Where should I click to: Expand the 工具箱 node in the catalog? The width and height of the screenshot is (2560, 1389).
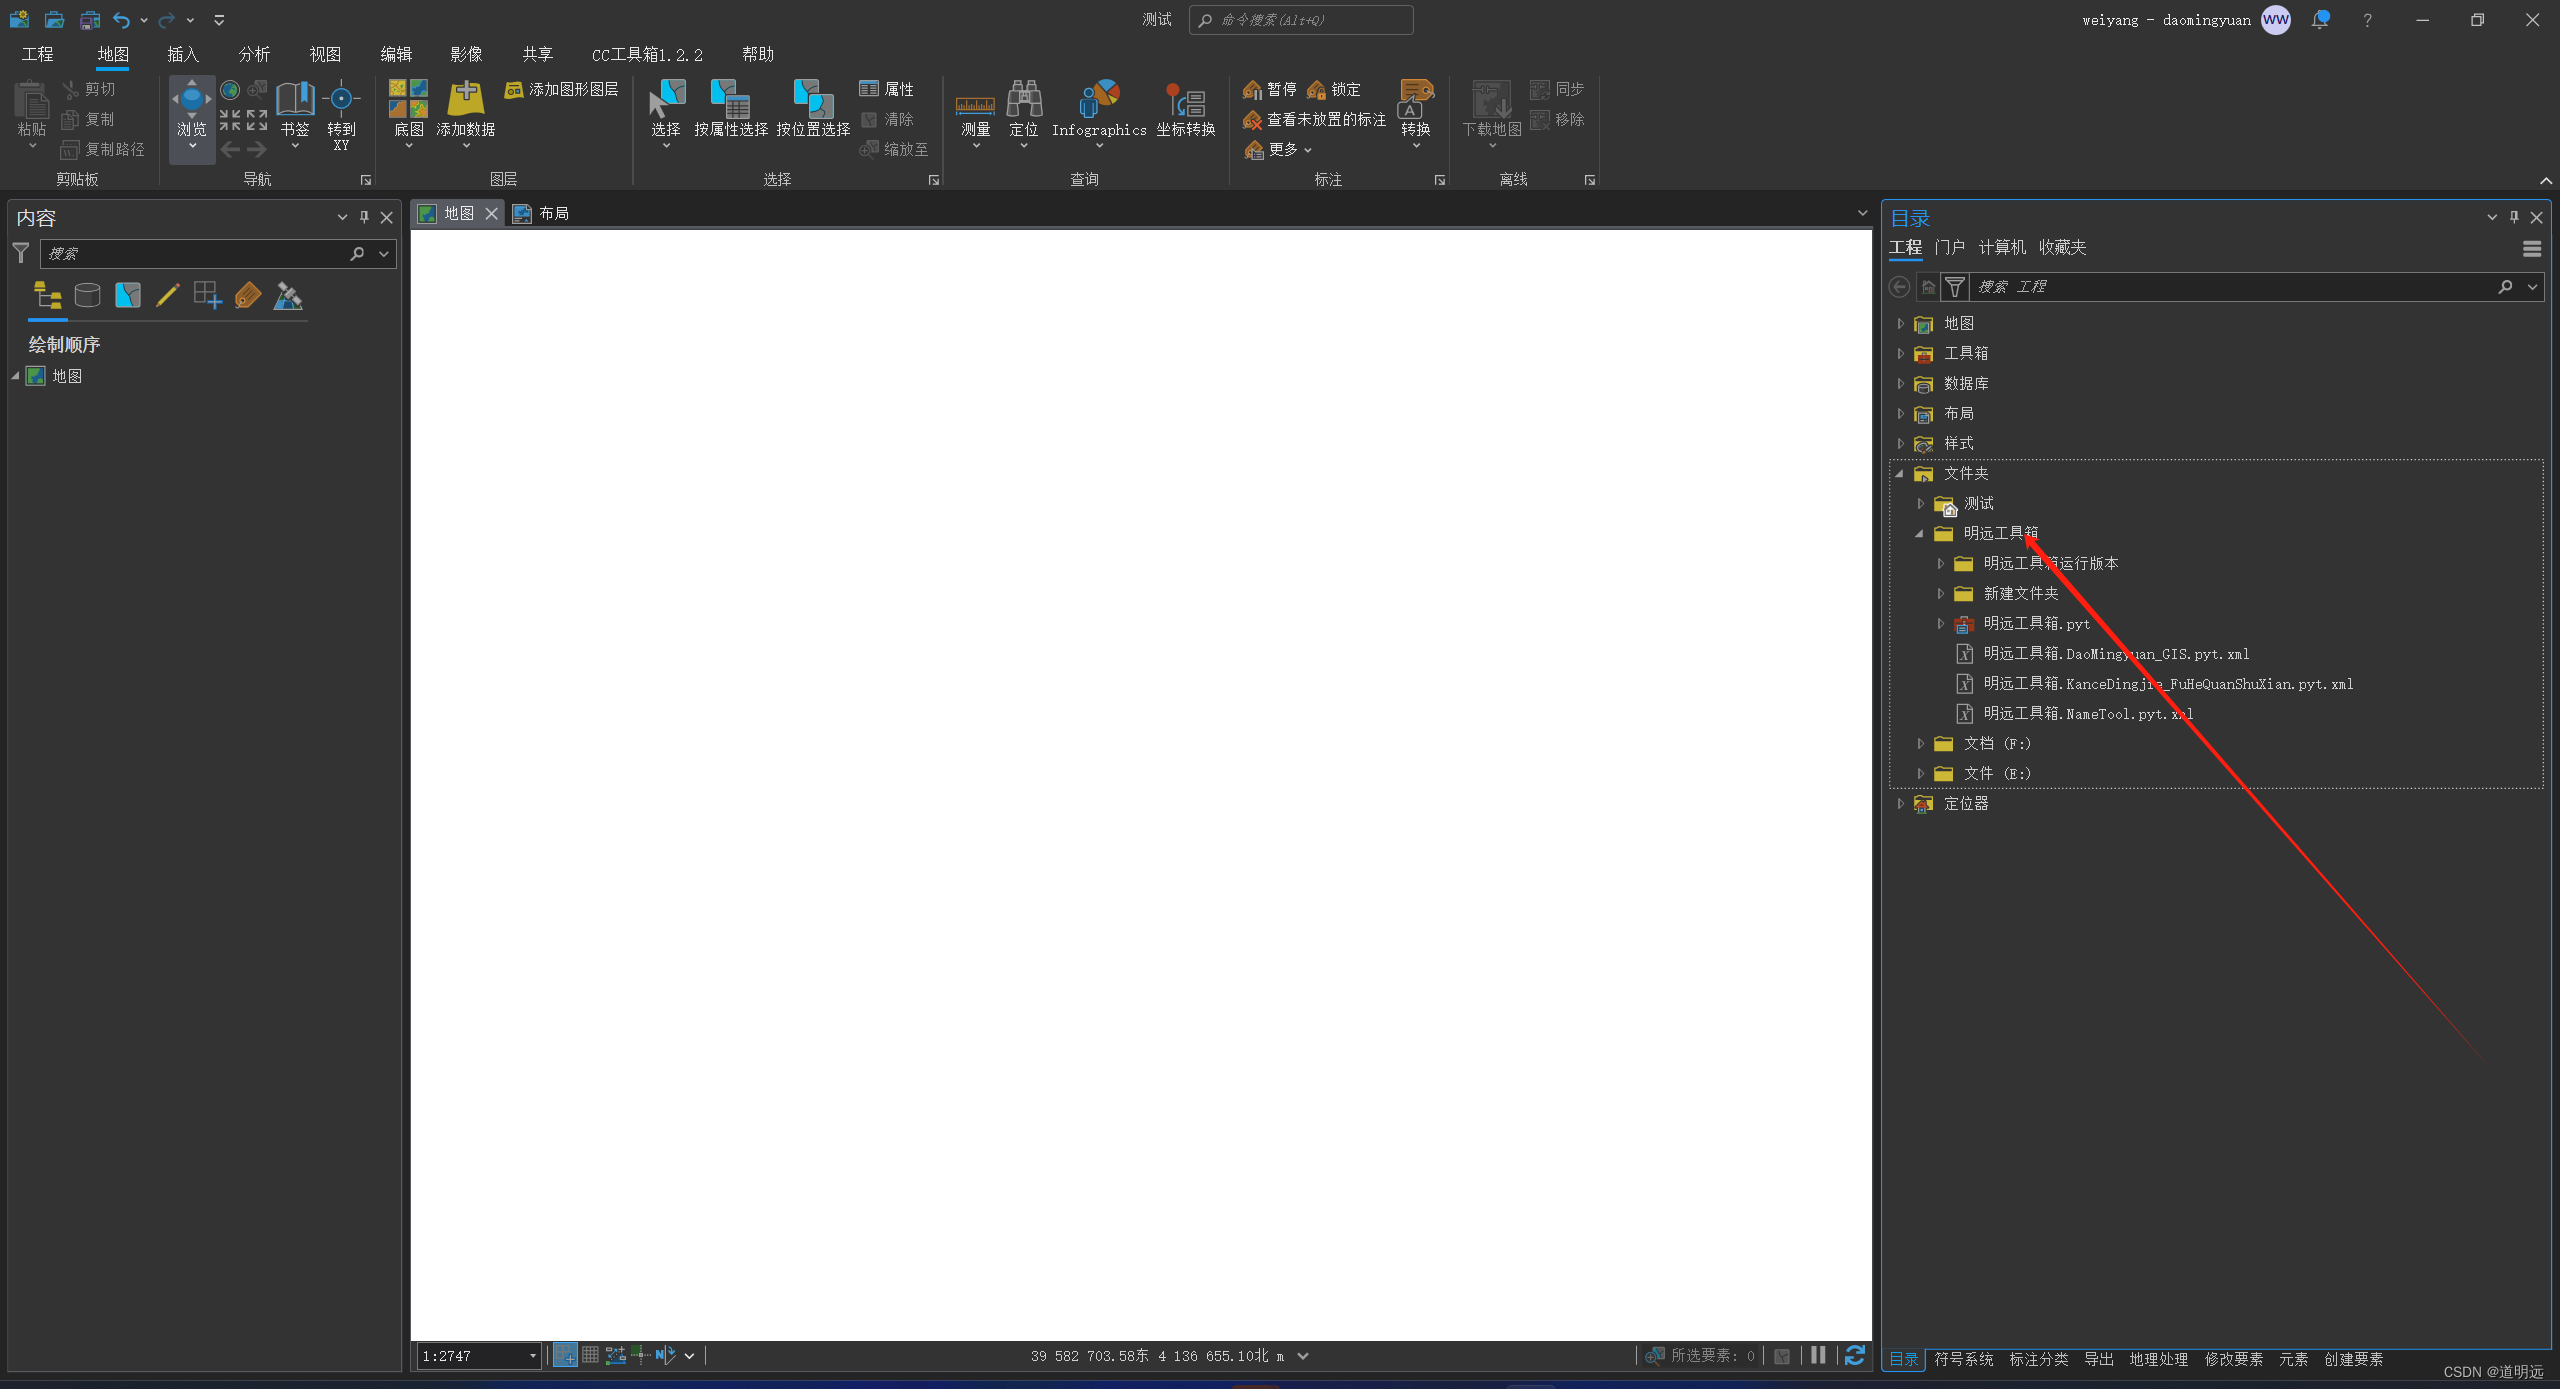coord(1900,354)
